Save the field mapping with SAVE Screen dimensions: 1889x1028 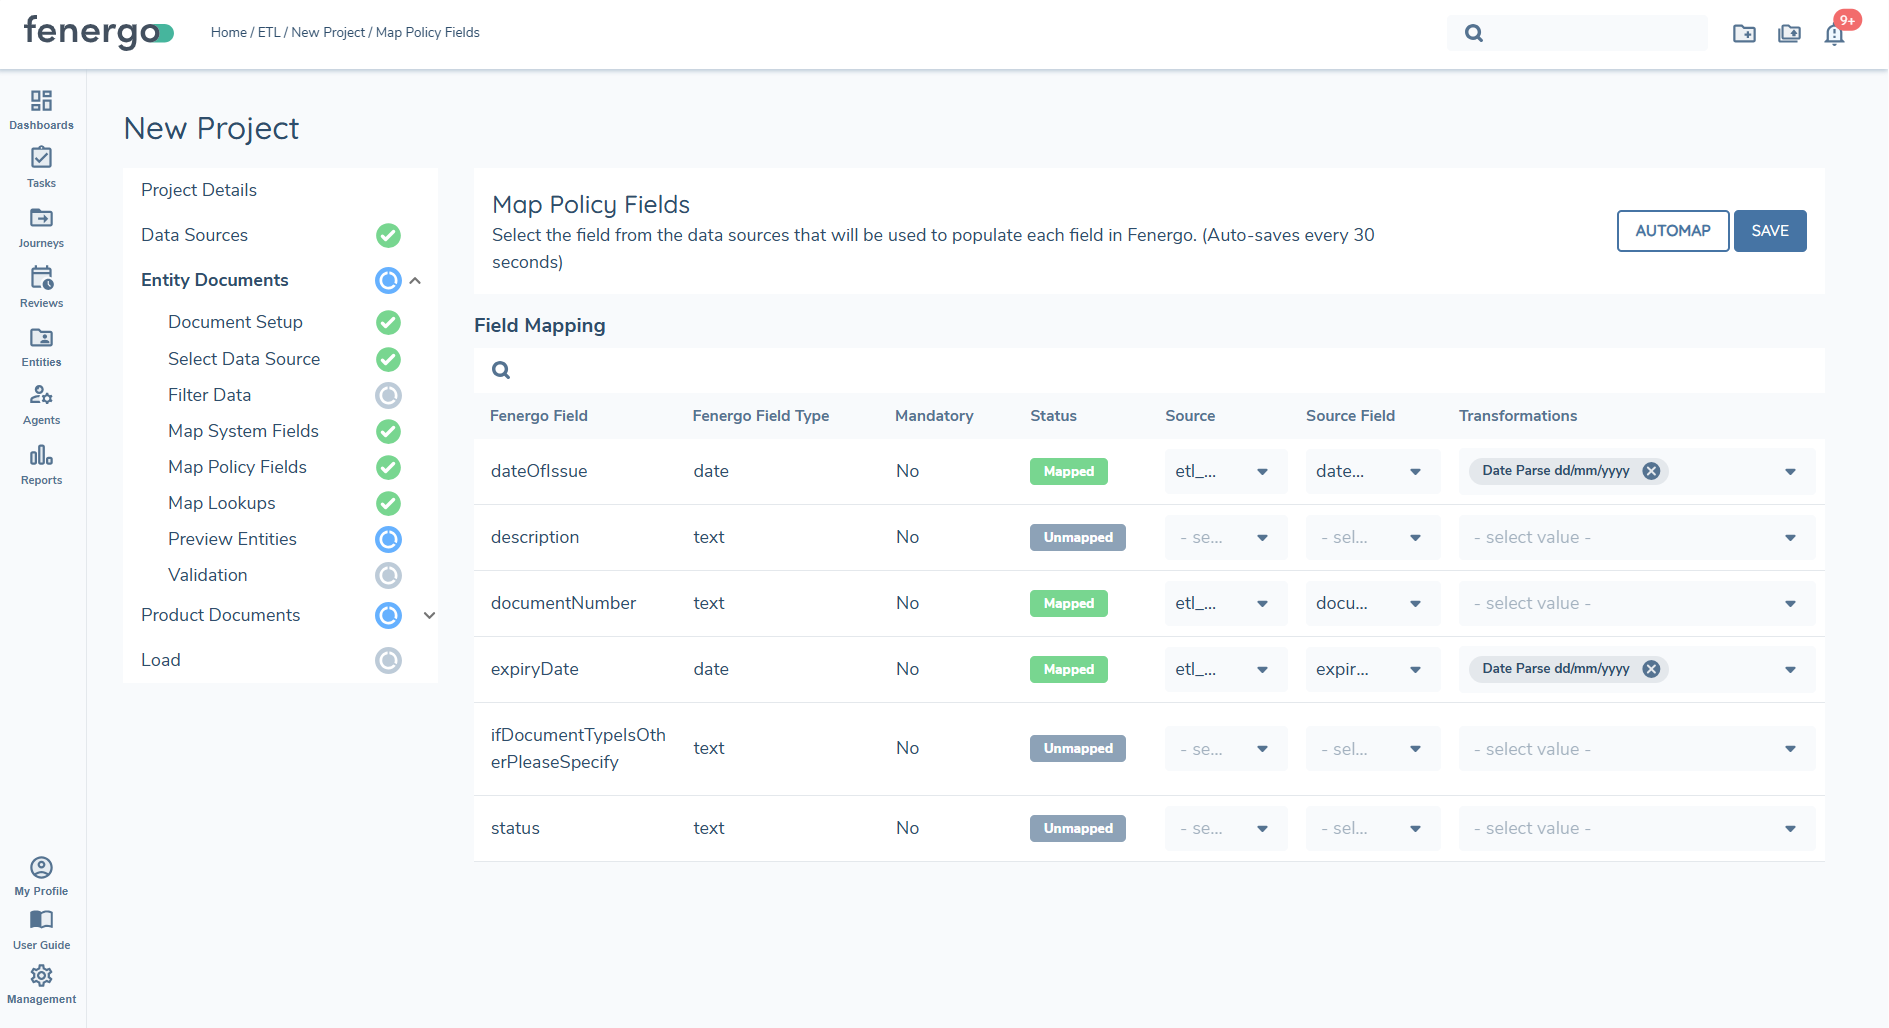(x=1770, y=230)
